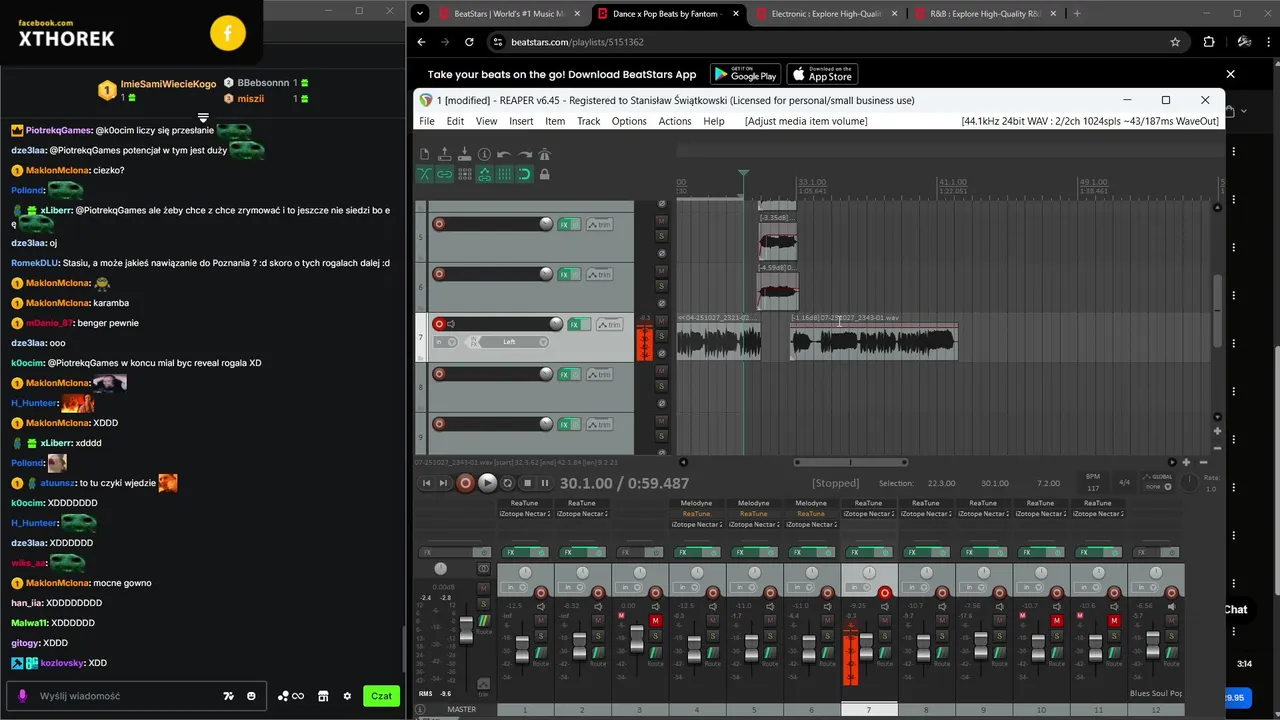Open Project settings info icon
The height and width of the screenshot is (720, 1280).
(484, 154)
